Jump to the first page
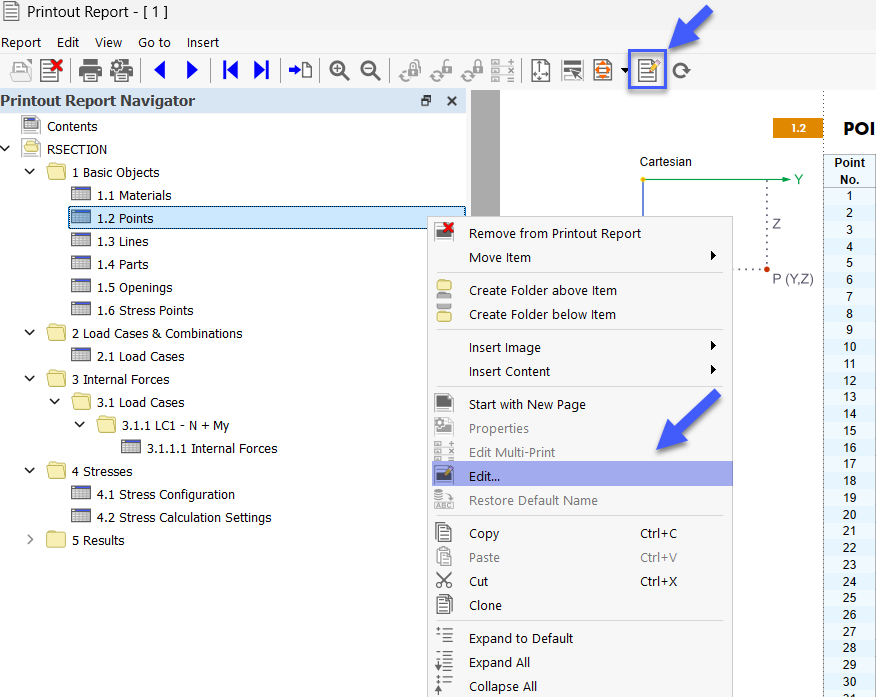The image size is (876, 697). click(230, 70)
